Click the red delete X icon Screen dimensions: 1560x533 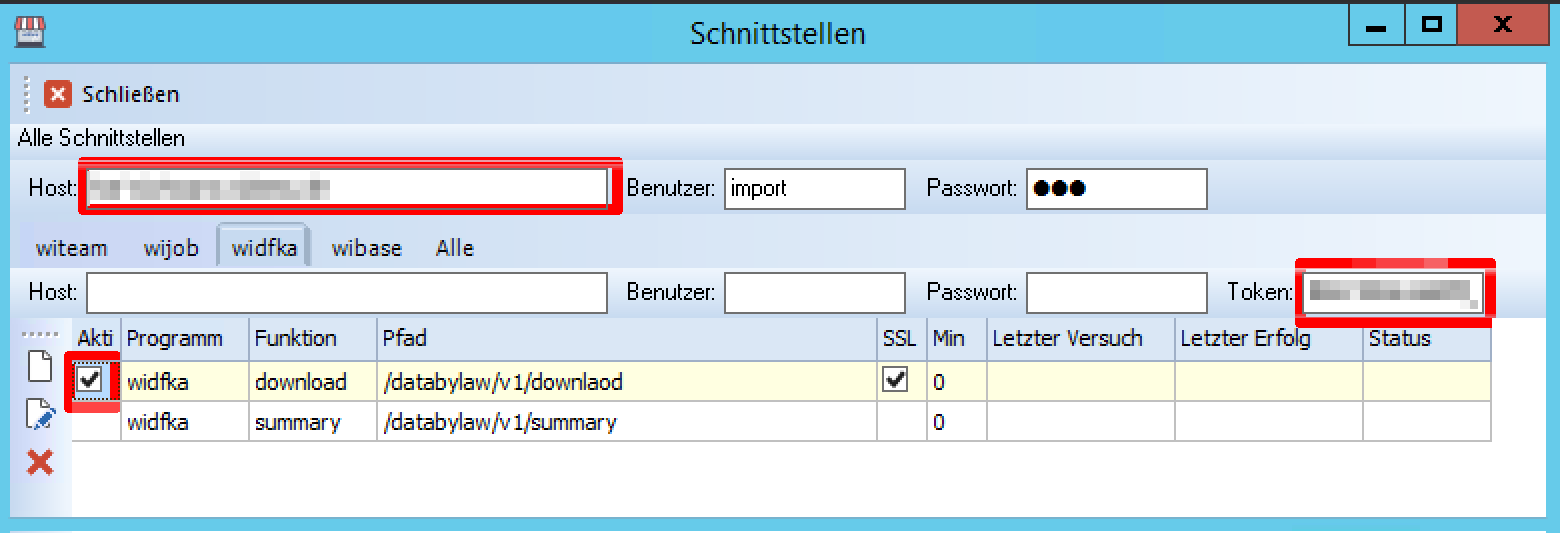40,462
